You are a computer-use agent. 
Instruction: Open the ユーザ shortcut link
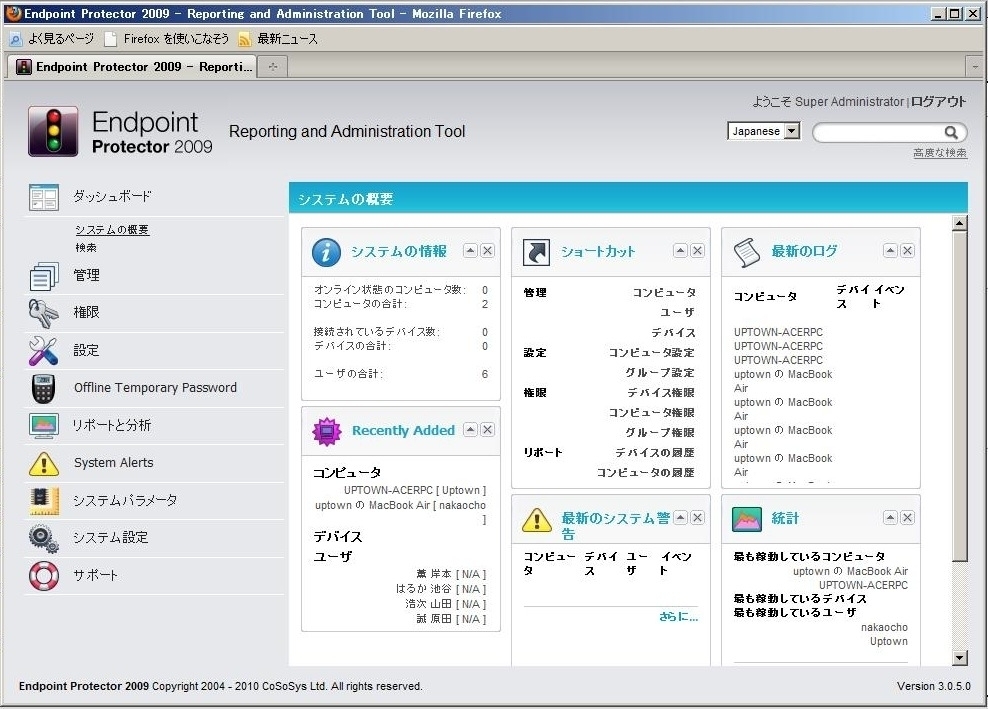(x=677, y=313)
